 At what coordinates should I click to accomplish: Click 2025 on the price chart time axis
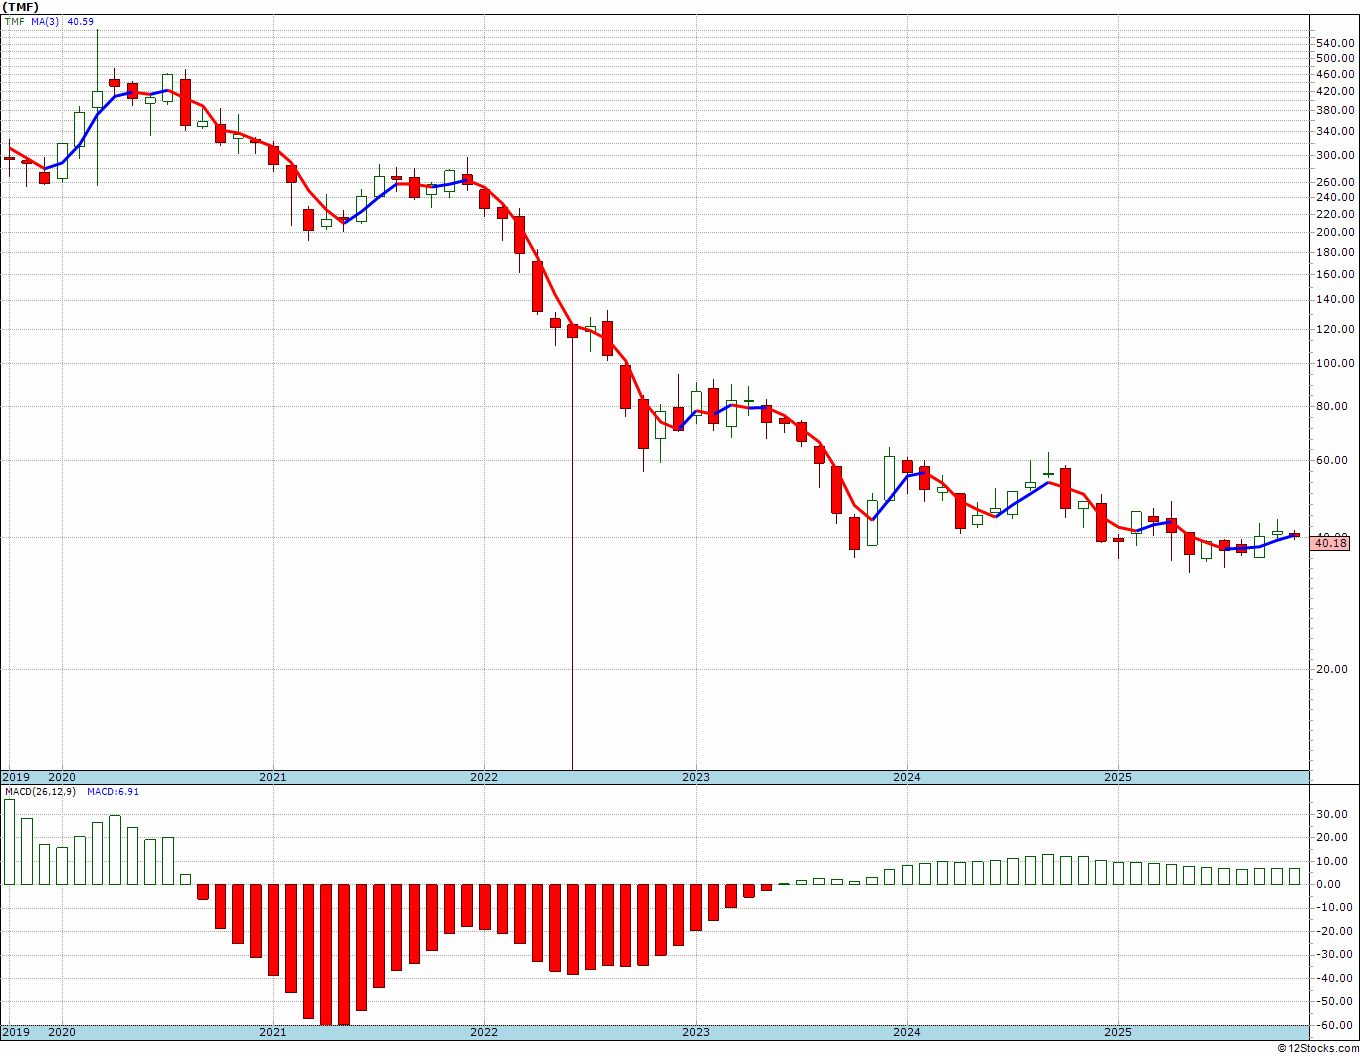pyautogui.click(x=1118, y=777)
